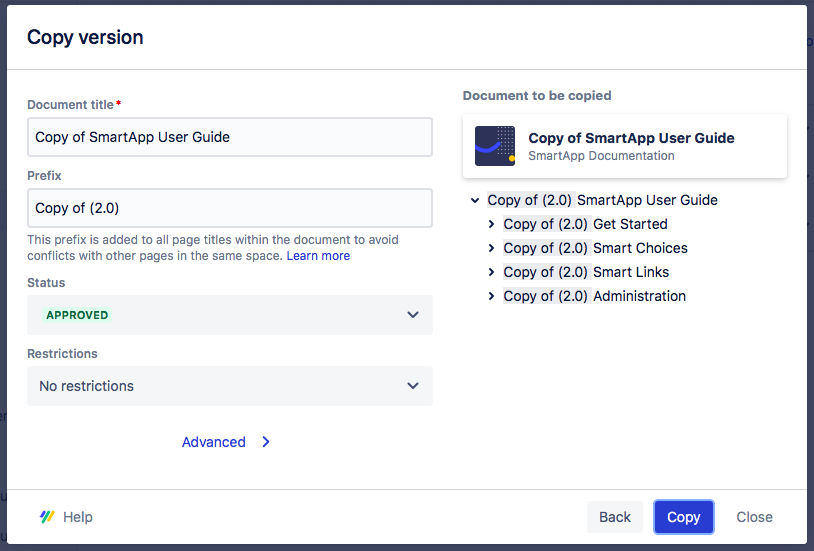The height and width of the screenshot is (551, 814).
Task: Click the chevron arrow next to Advanced
Action: 266,442
